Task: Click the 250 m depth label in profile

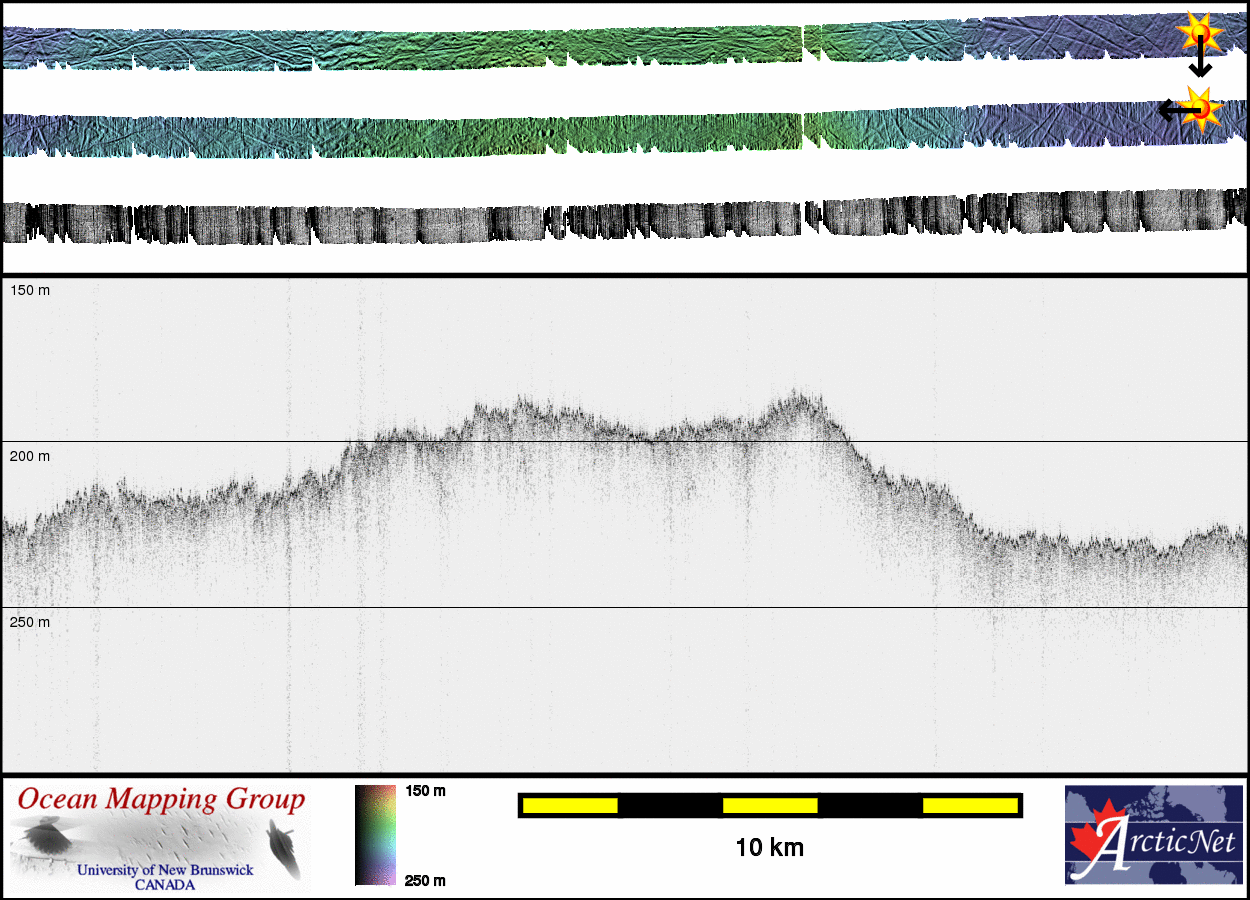Action: point(30,622)
